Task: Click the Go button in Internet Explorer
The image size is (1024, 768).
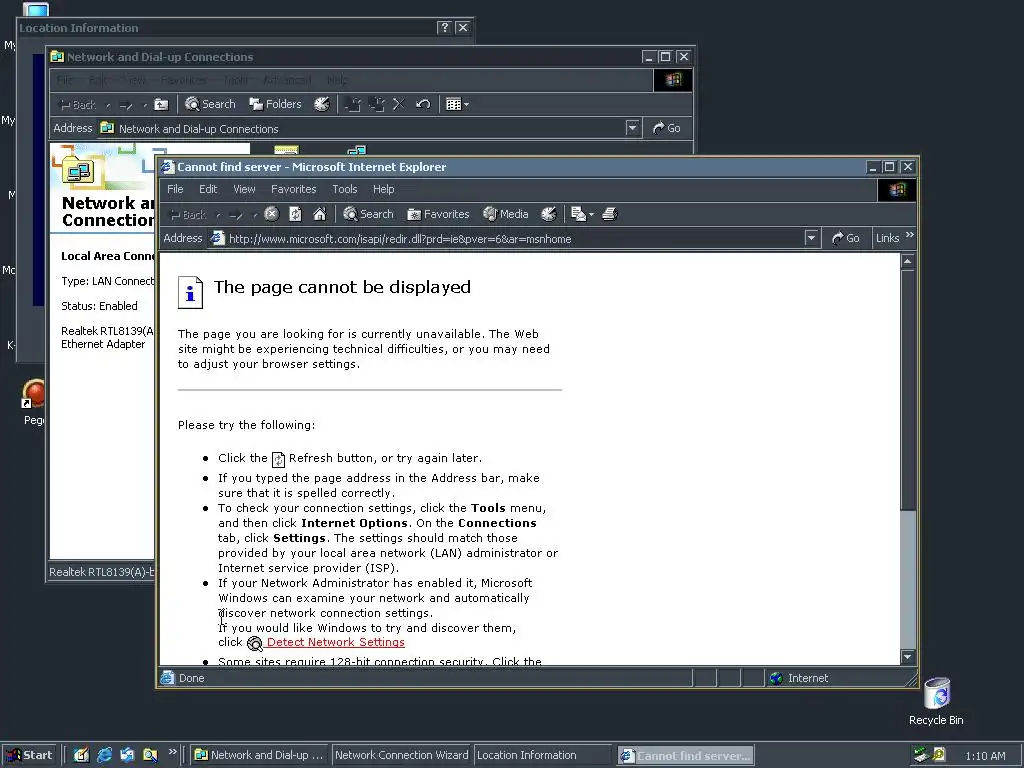Action: click(x=845, y=238)
